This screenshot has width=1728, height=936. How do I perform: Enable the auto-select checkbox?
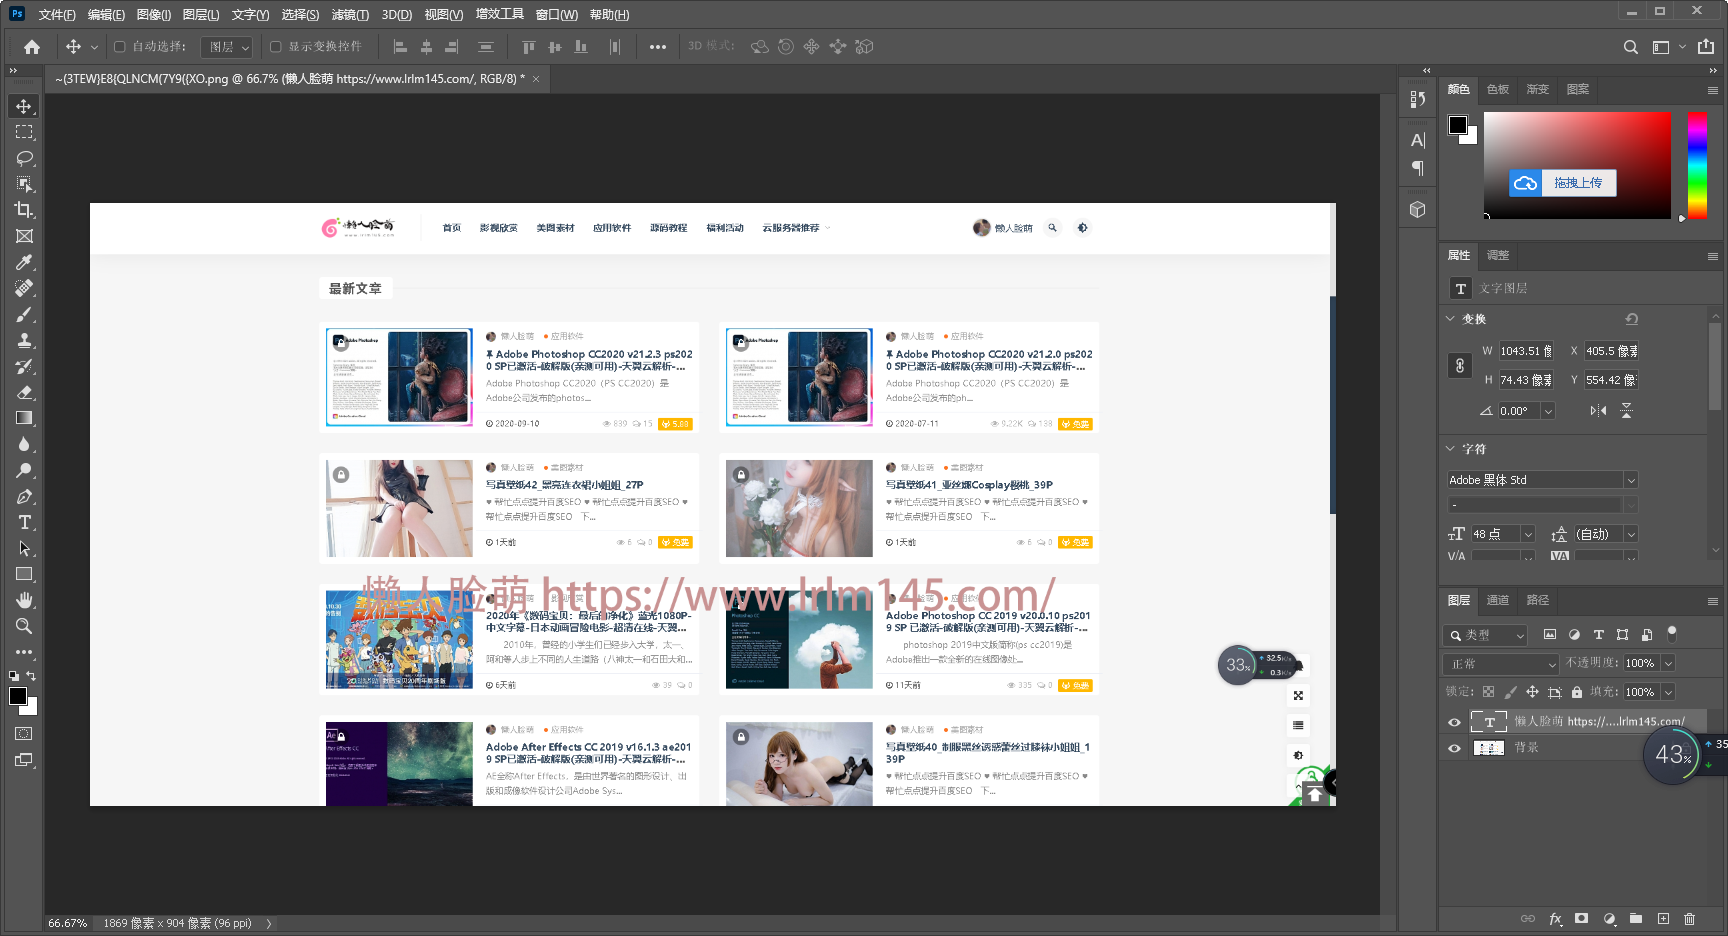tap(120, 47)
